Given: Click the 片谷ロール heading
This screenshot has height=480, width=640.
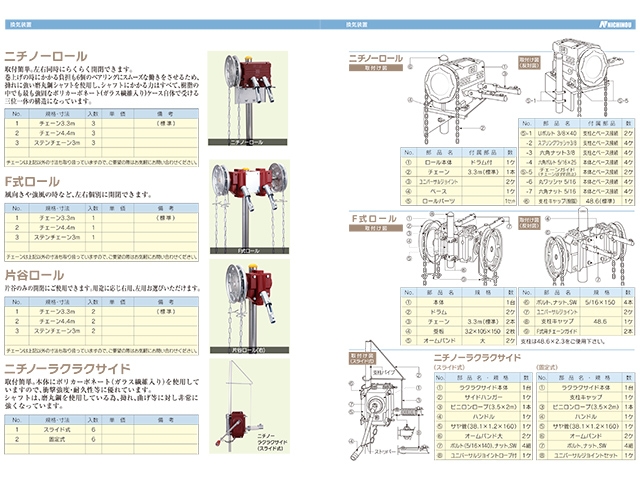Looking at the screenshot, I should pyautogui.click(x=34, y=275).
